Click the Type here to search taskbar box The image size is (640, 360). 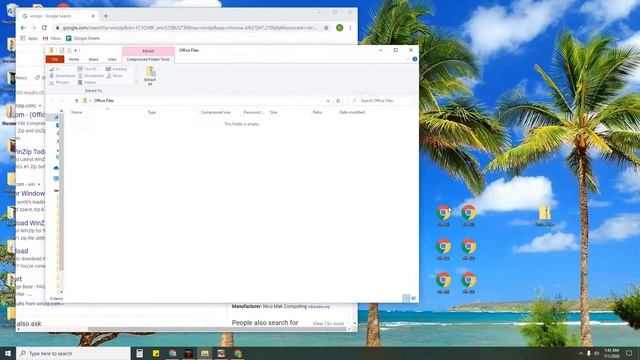click(x=73, y=353)
